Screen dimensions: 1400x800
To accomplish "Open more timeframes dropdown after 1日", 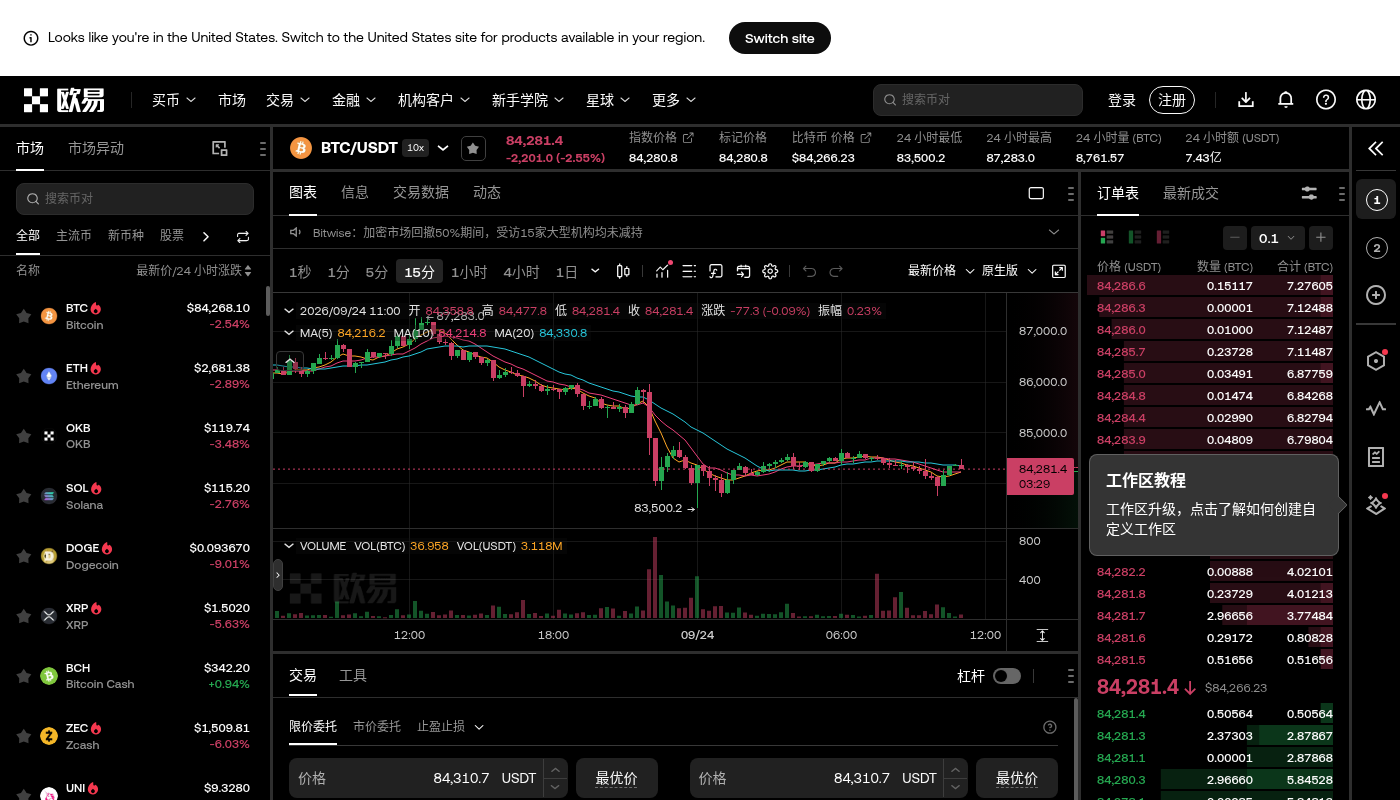I will point(596,271).
